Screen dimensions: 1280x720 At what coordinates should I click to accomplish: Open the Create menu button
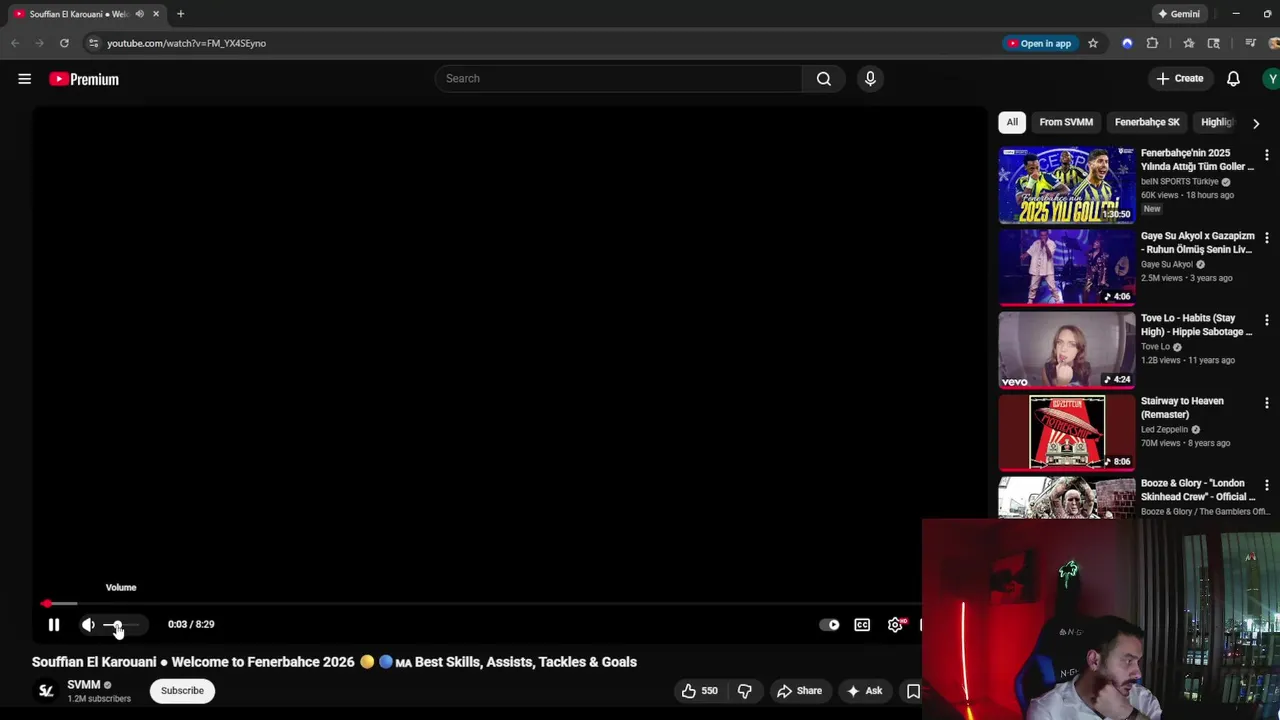click(1179, 78)
